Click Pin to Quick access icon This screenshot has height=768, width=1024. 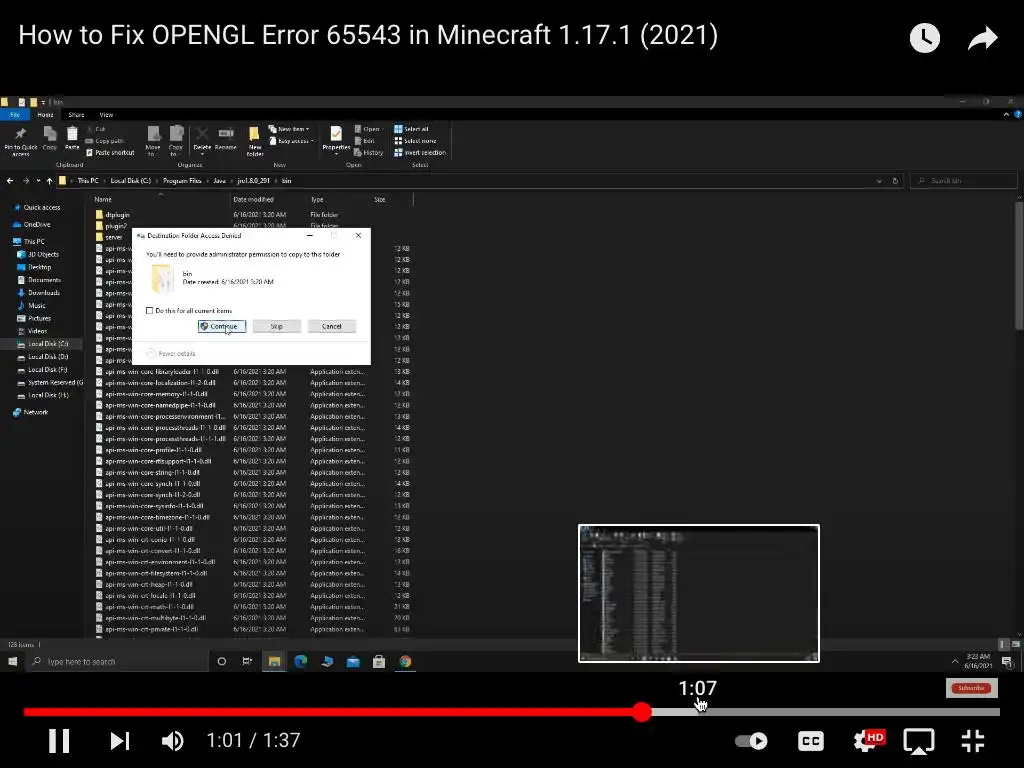[20, 140]
